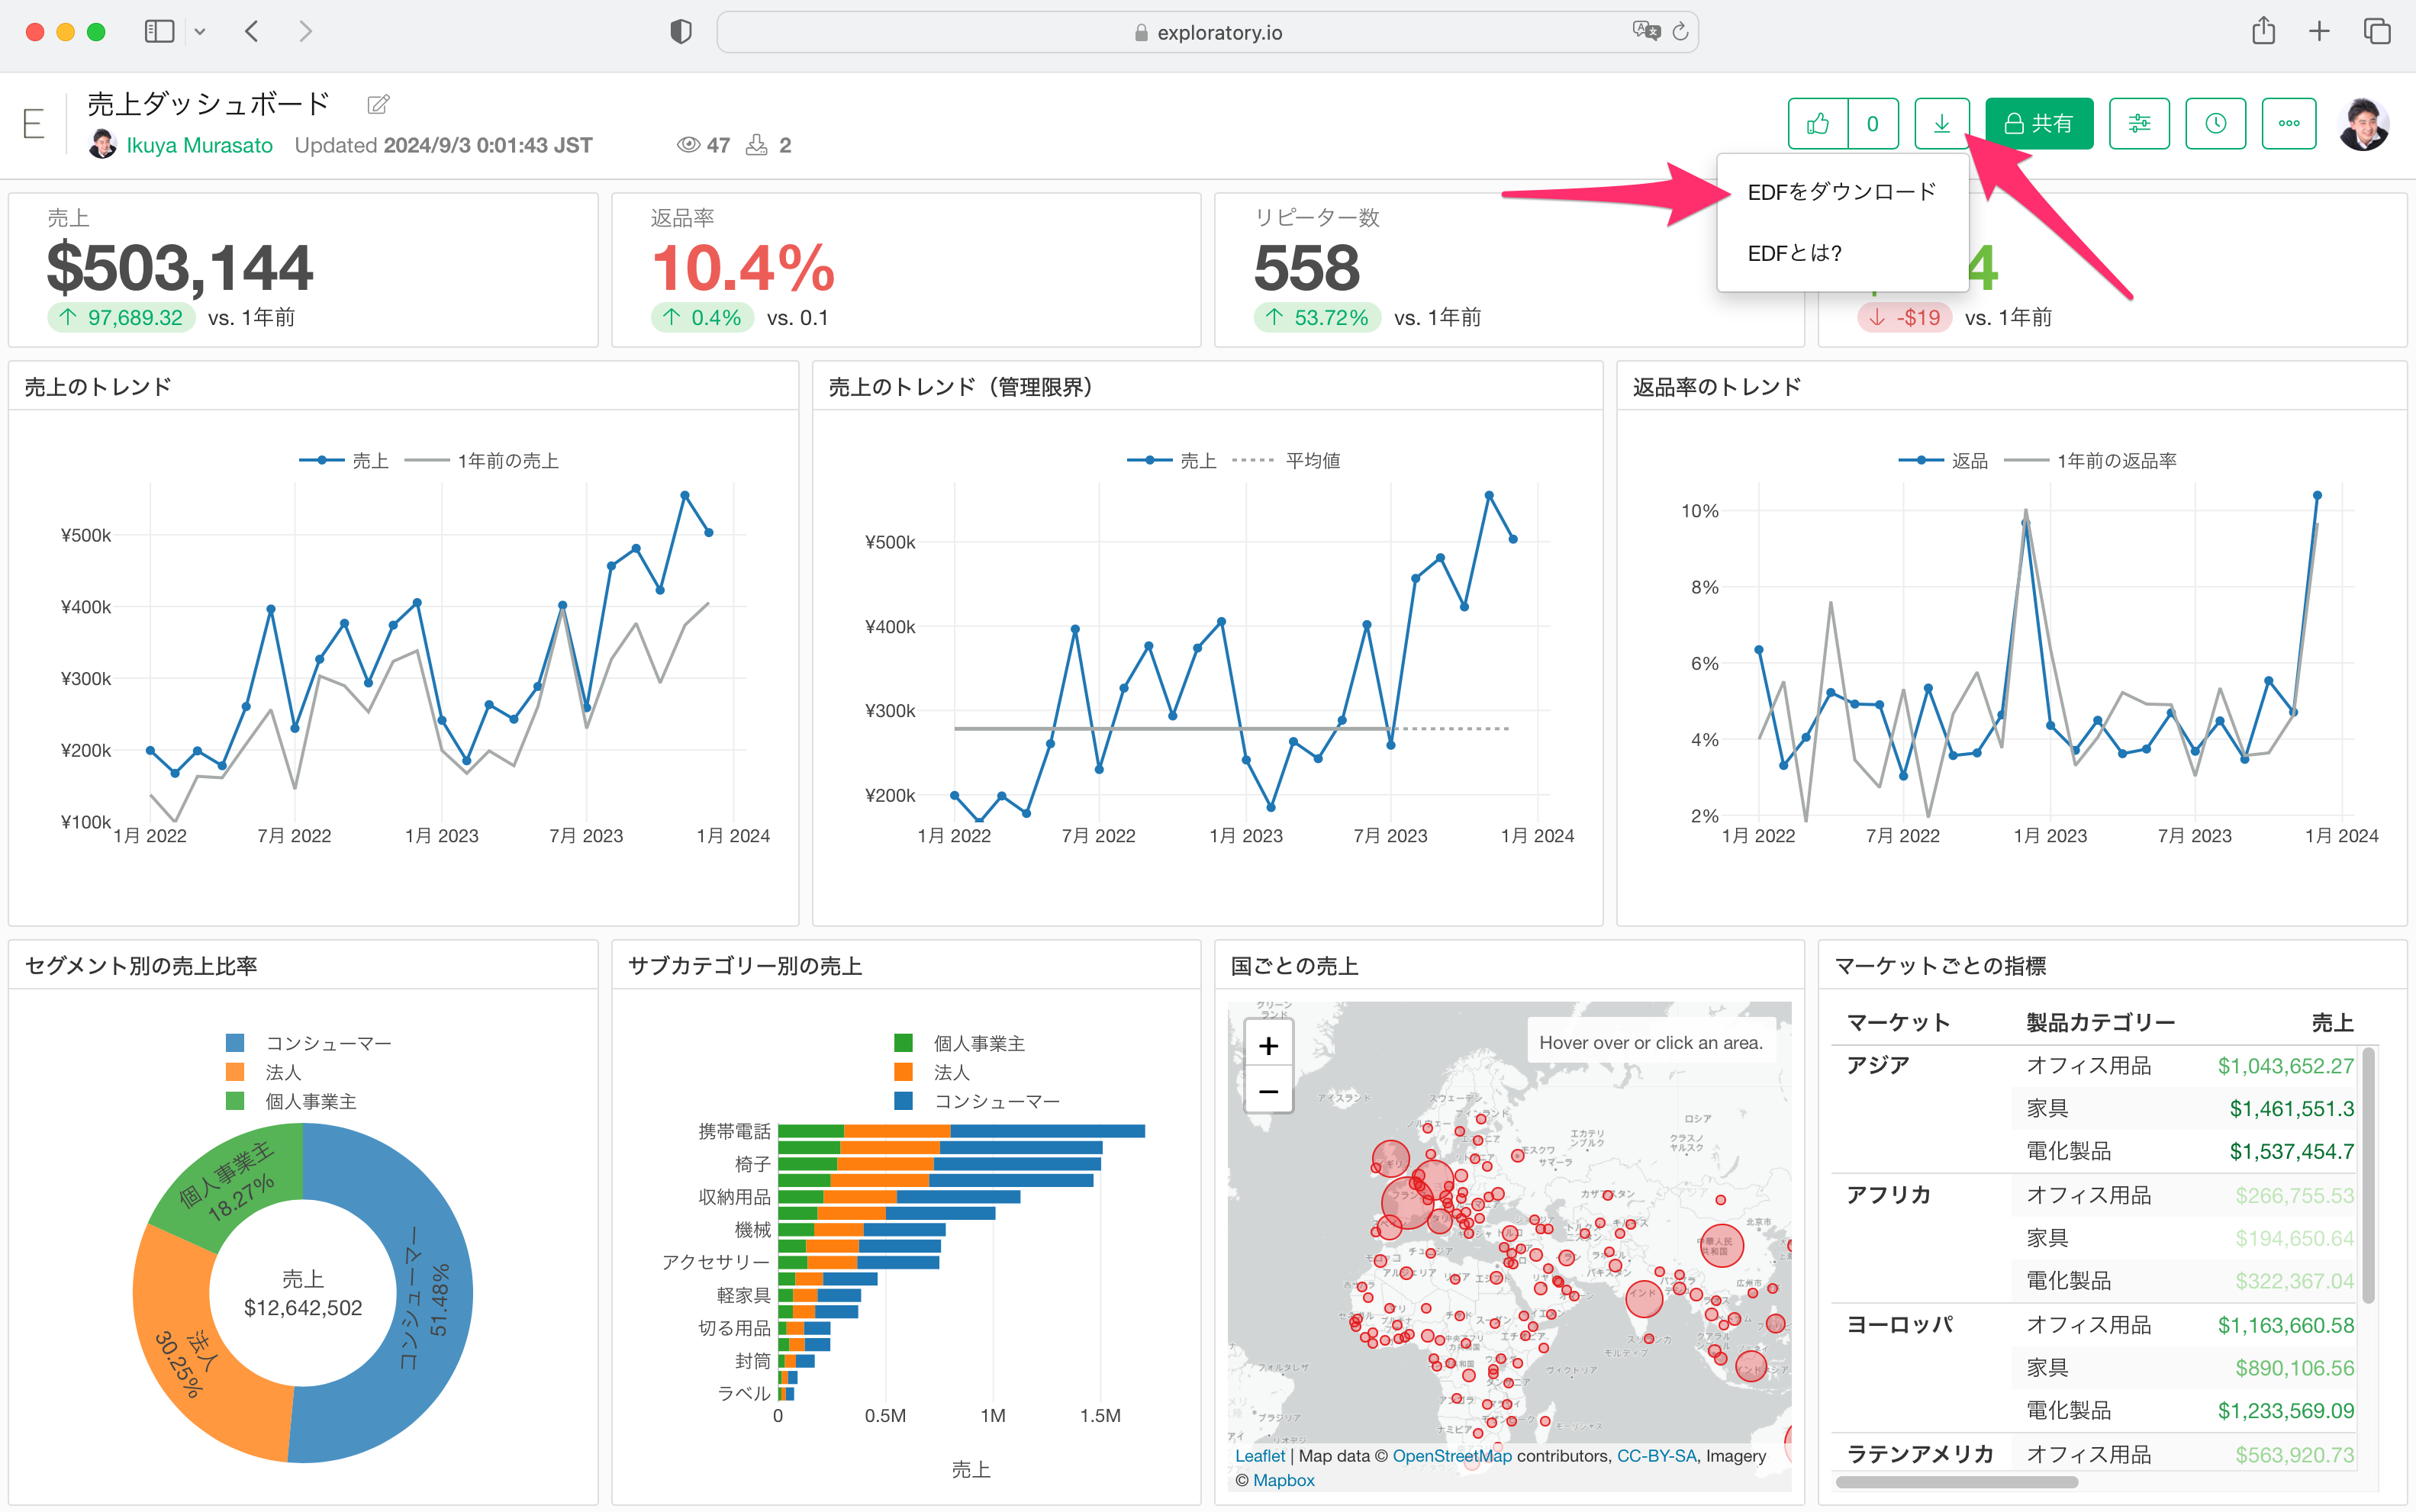Click the 売上 column header in market table
Image resolution: width=2416 pixels, height=1512 pixels.
click(x=2332, y=1022)
